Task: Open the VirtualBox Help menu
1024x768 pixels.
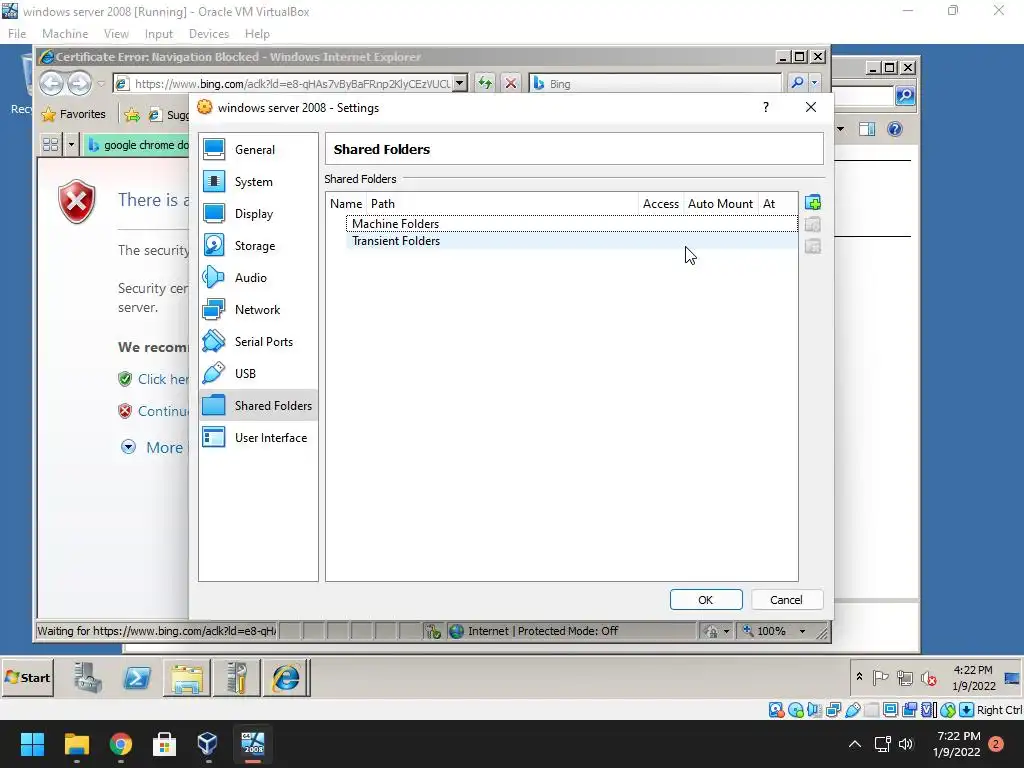Action: (257, 33)
